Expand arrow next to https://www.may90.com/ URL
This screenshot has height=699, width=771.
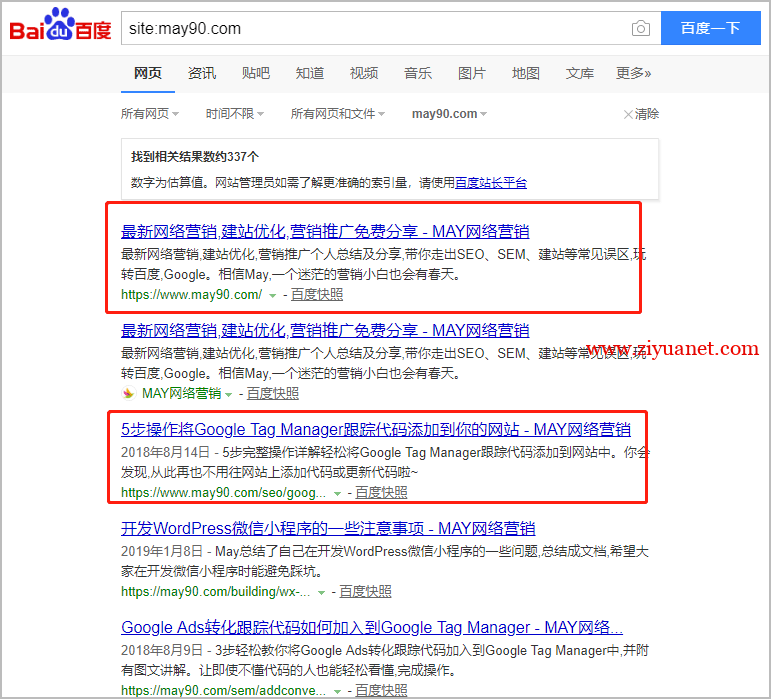[x=272, y=295]
